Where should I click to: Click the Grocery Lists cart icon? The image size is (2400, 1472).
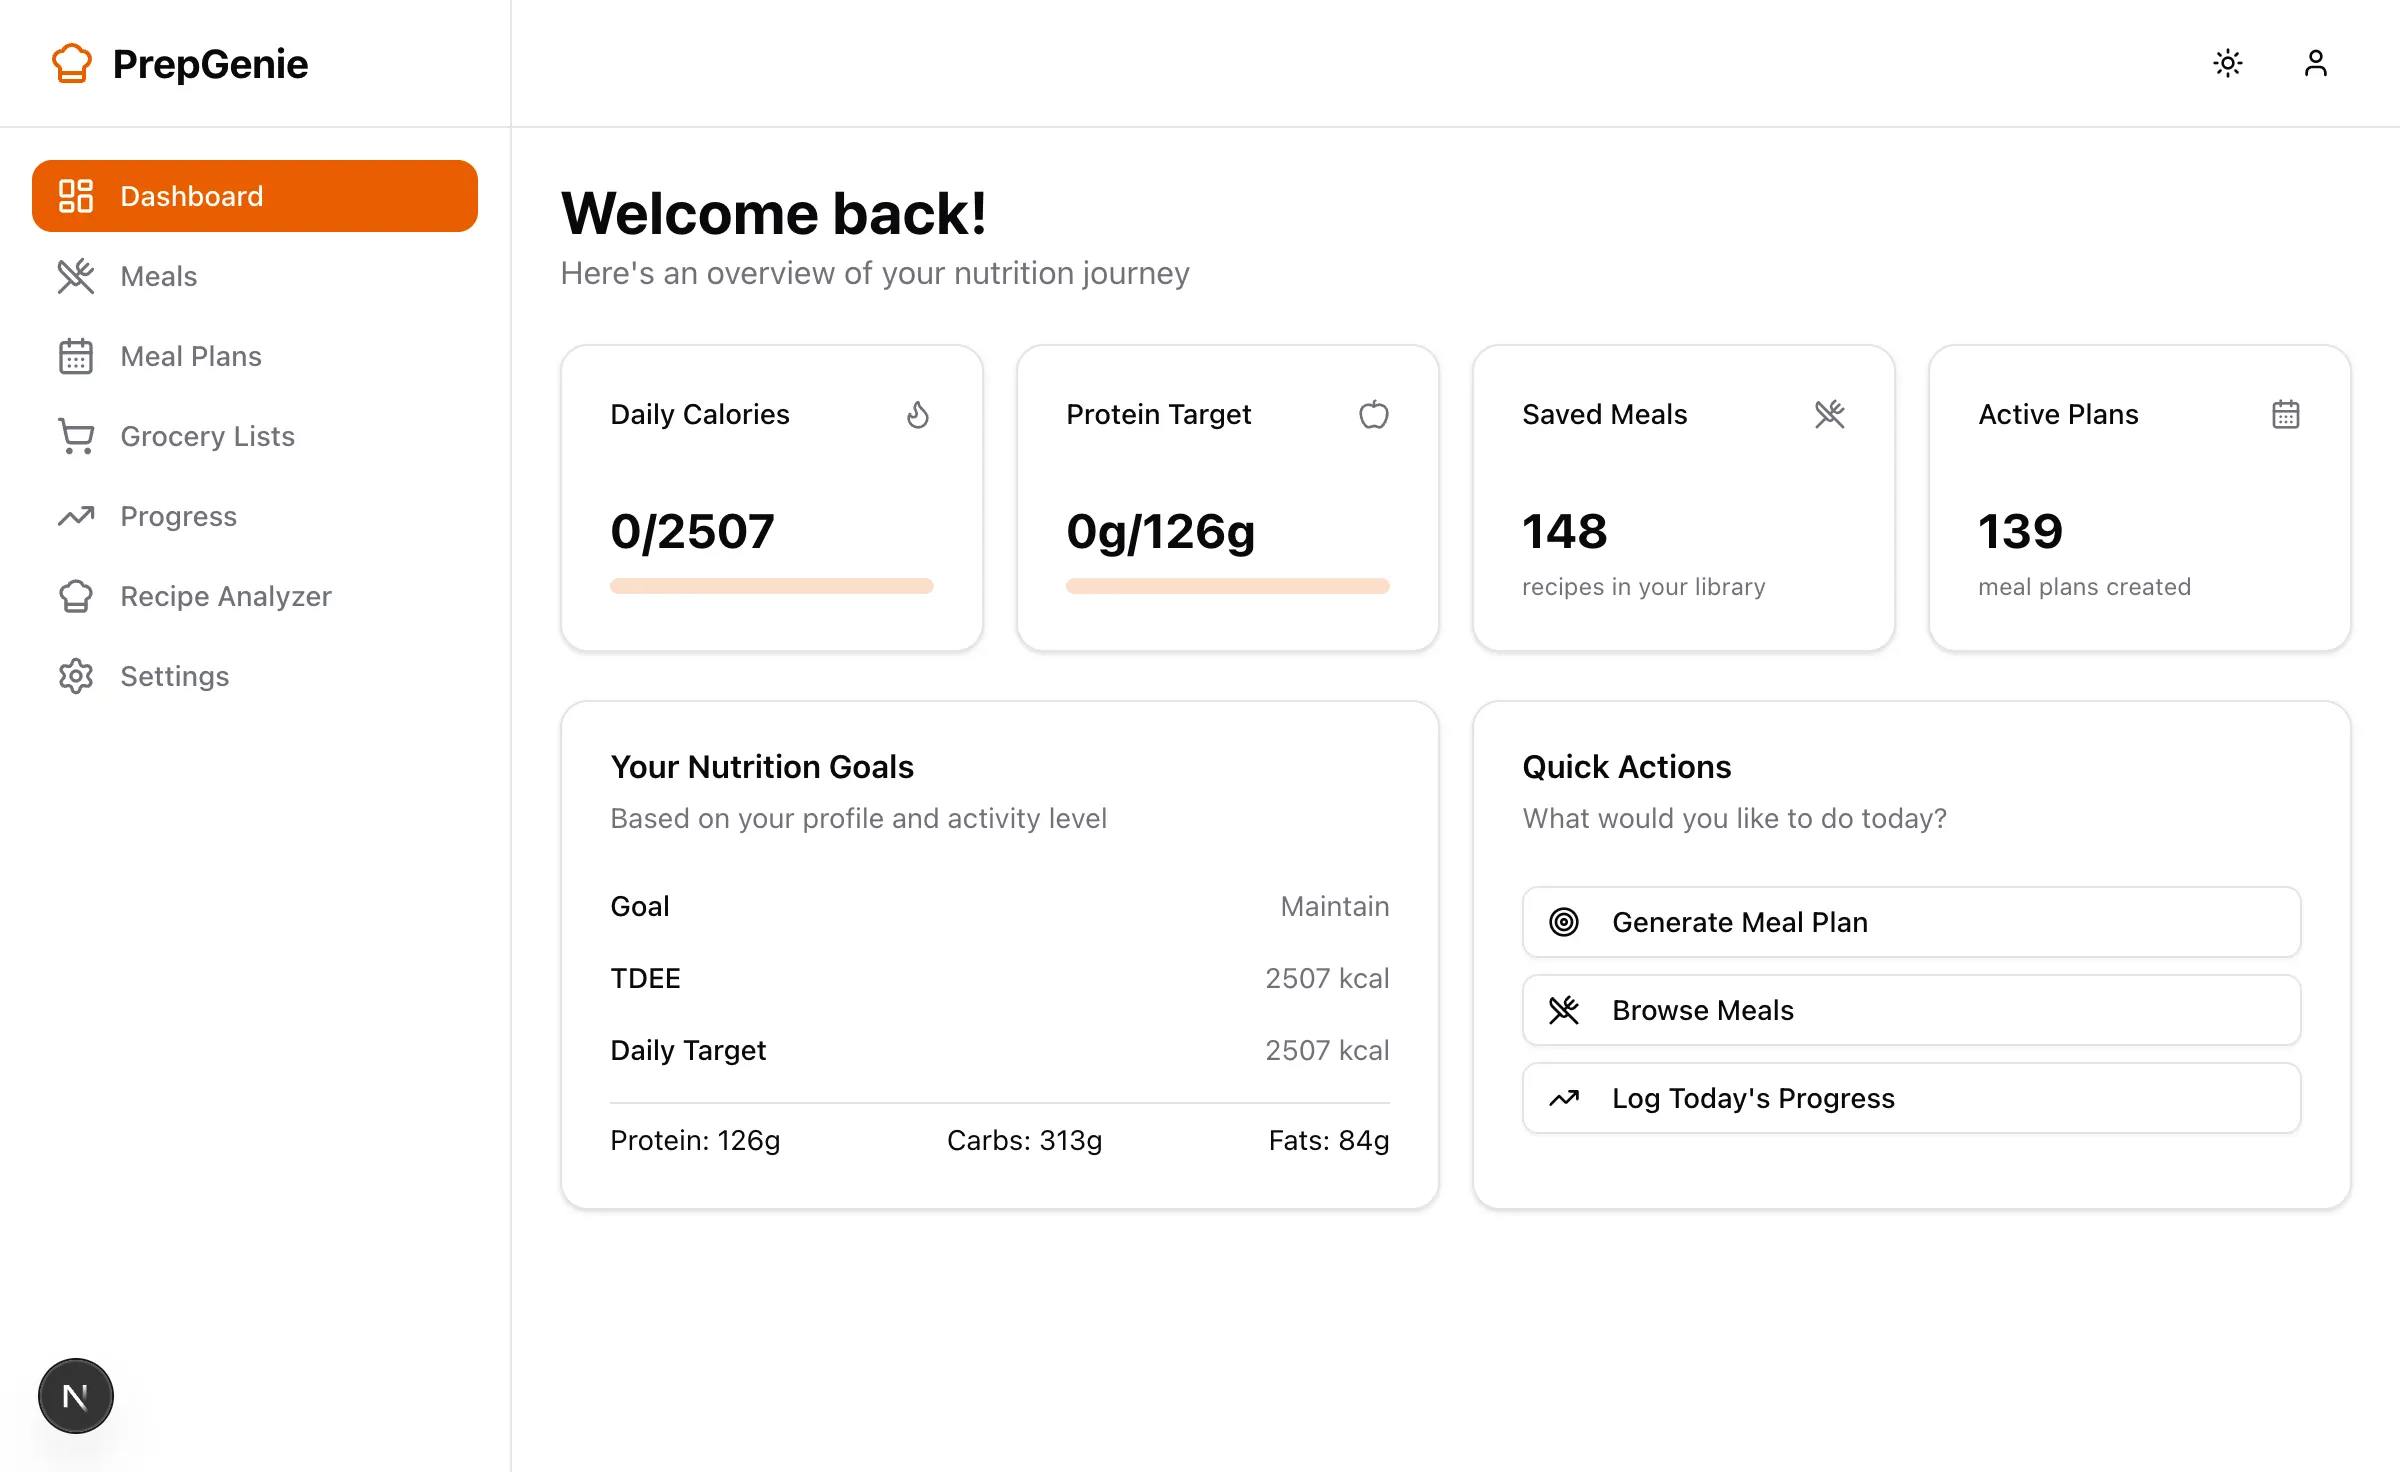[75, 436]
